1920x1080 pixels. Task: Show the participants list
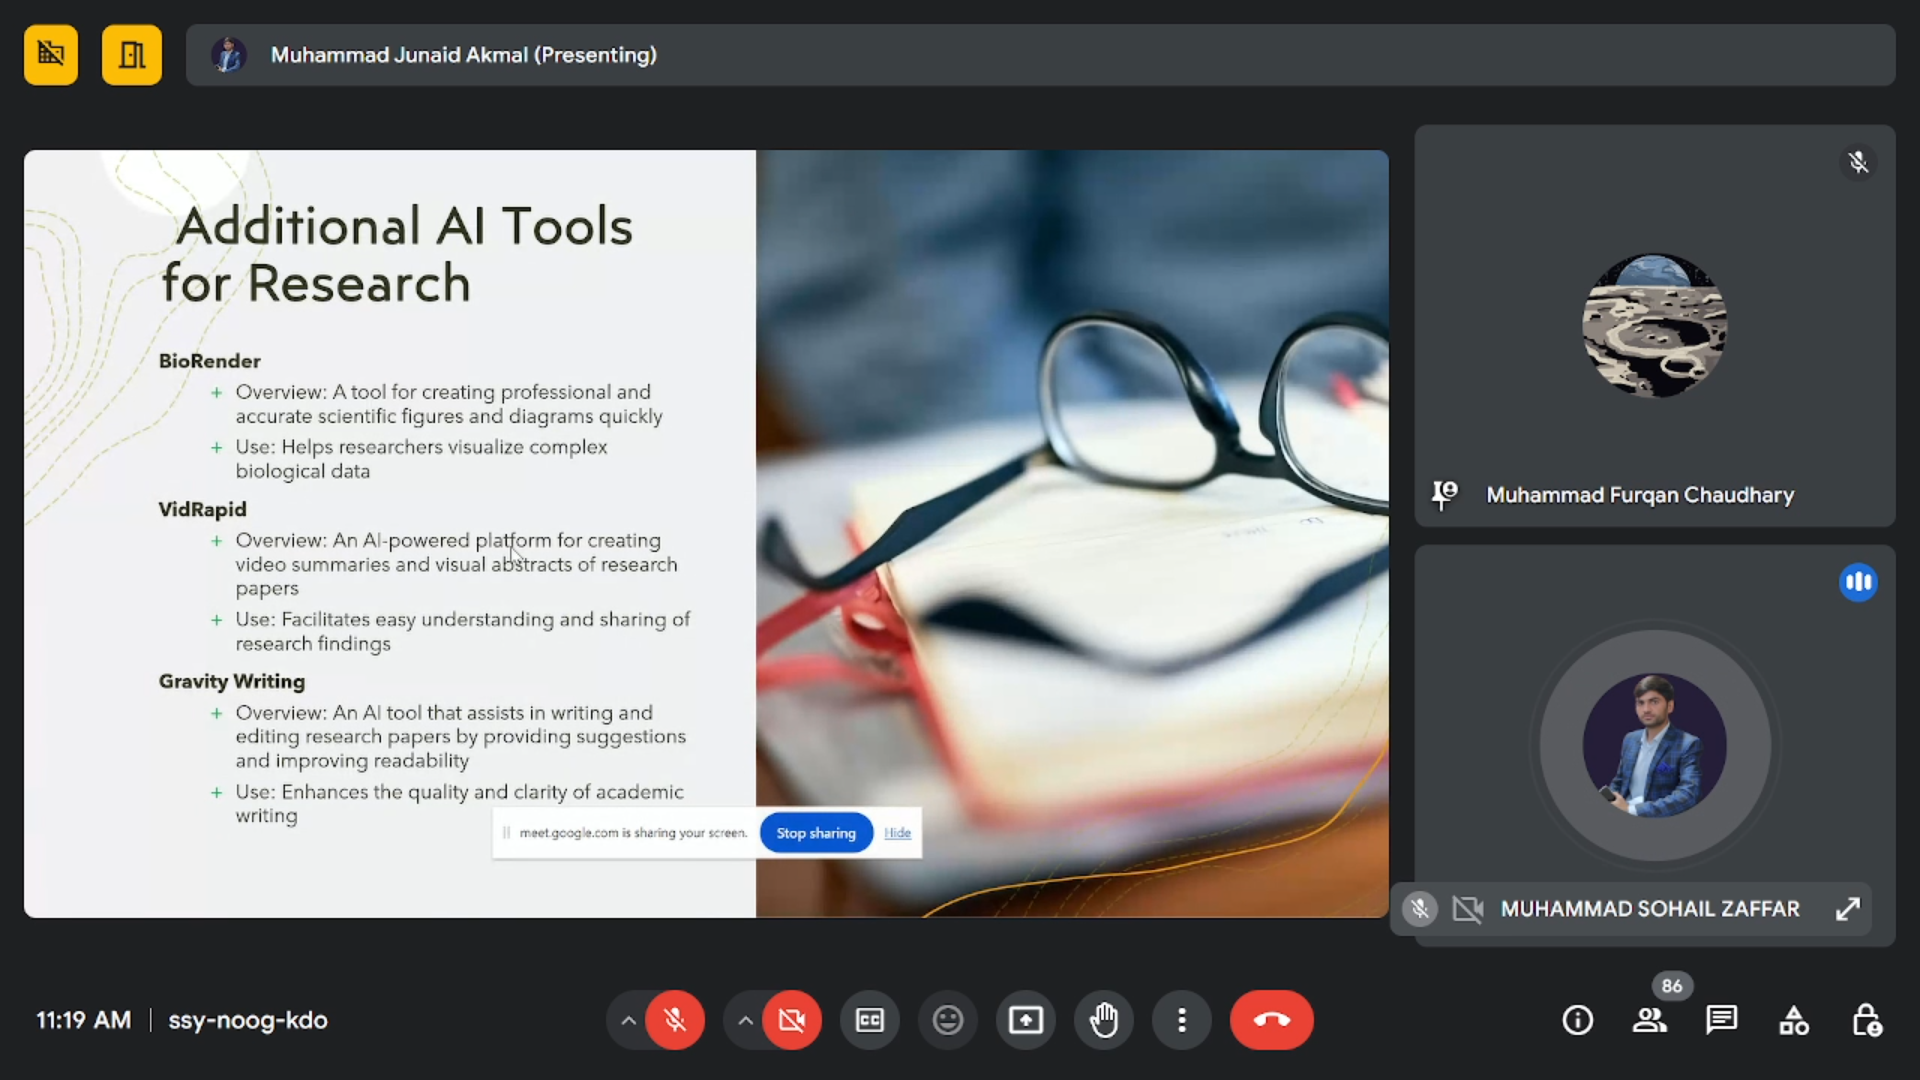coord(1650,1020)
